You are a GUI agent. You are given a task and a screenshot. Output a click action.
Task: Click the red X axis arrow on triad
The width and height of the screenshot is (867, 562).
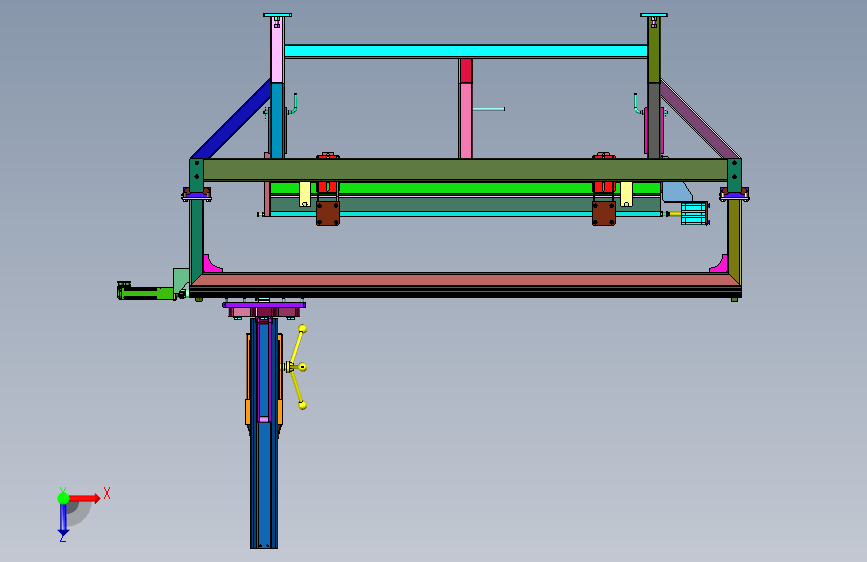click(84, 498)
